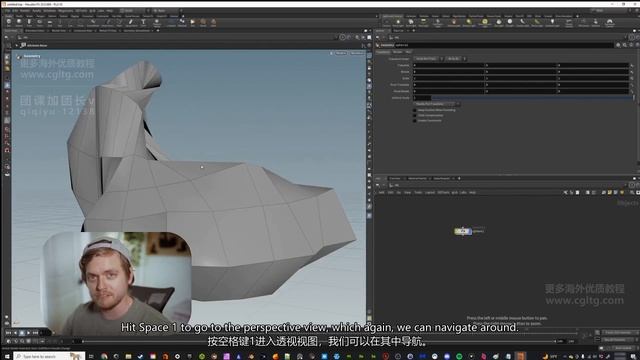Open Houdini from Windows taskbar

520,356
